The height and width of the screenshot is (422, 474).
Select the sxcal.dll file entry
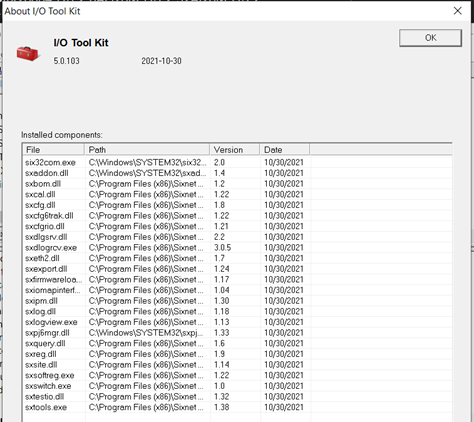tap(40, 194)
